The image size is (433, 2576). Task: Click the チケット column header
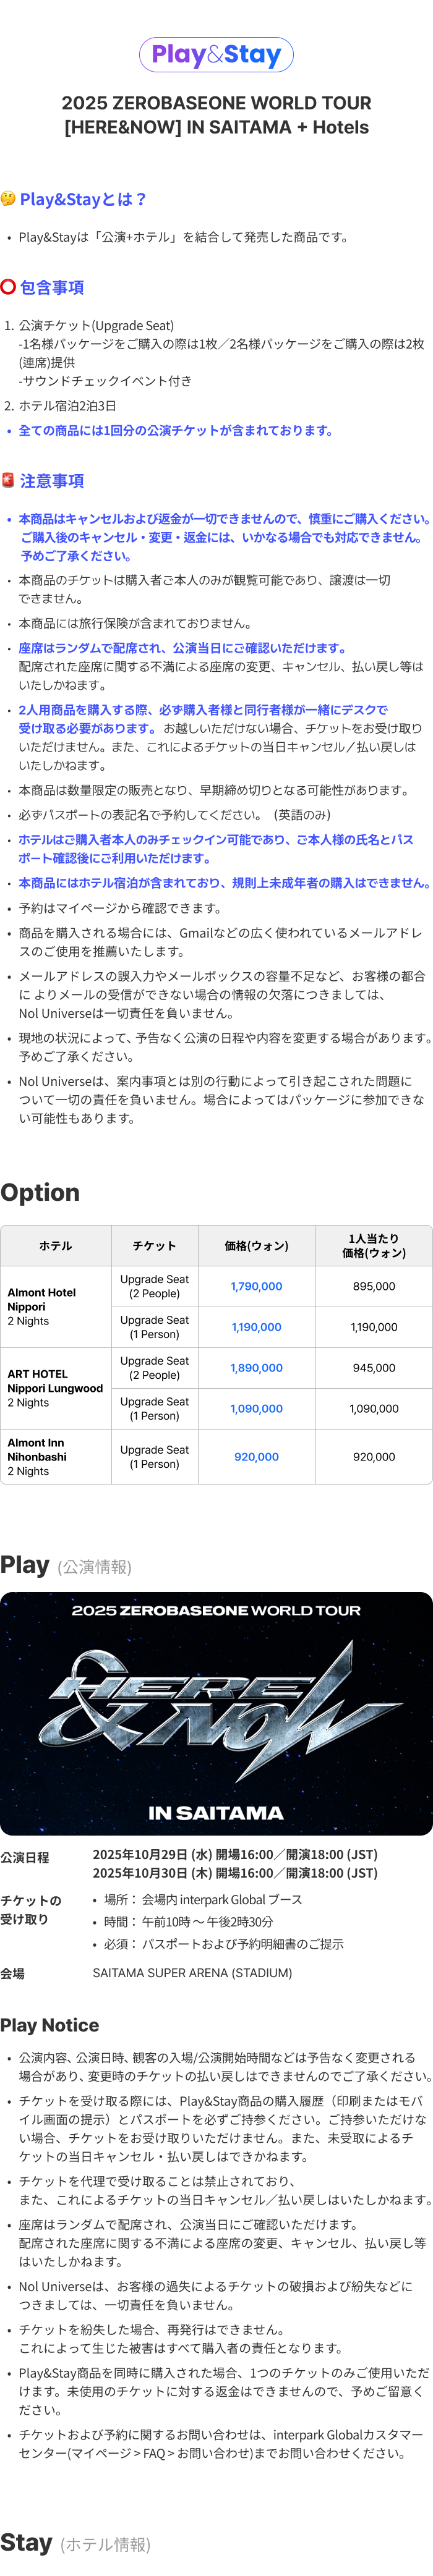pyautogui.click(x=155, y=1246)
